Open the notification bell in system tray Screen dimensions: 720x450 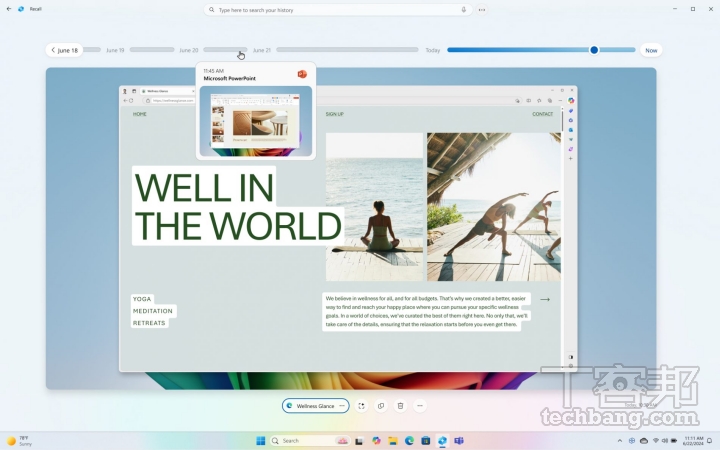click(710, 441)
